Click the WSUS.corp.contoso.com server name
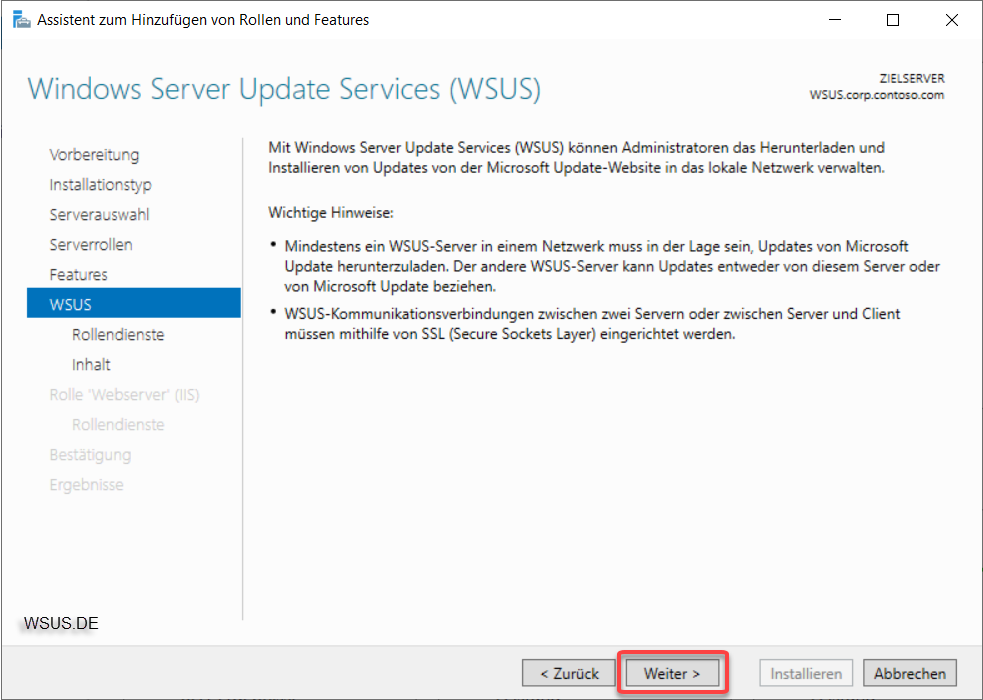Viewport: 983px width, 700px height. (876, 95)
